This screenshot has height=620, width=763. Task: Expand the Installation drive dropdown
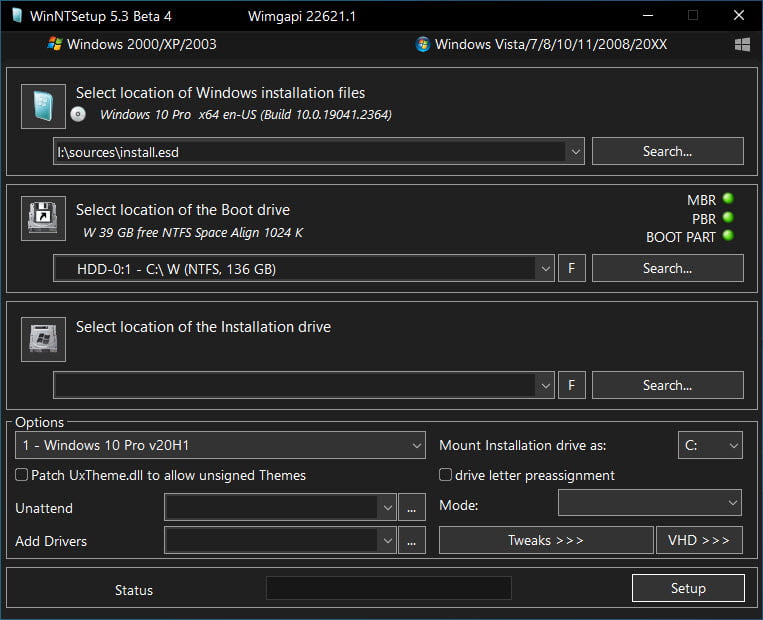pyautogui.click(x=545, y=385)
